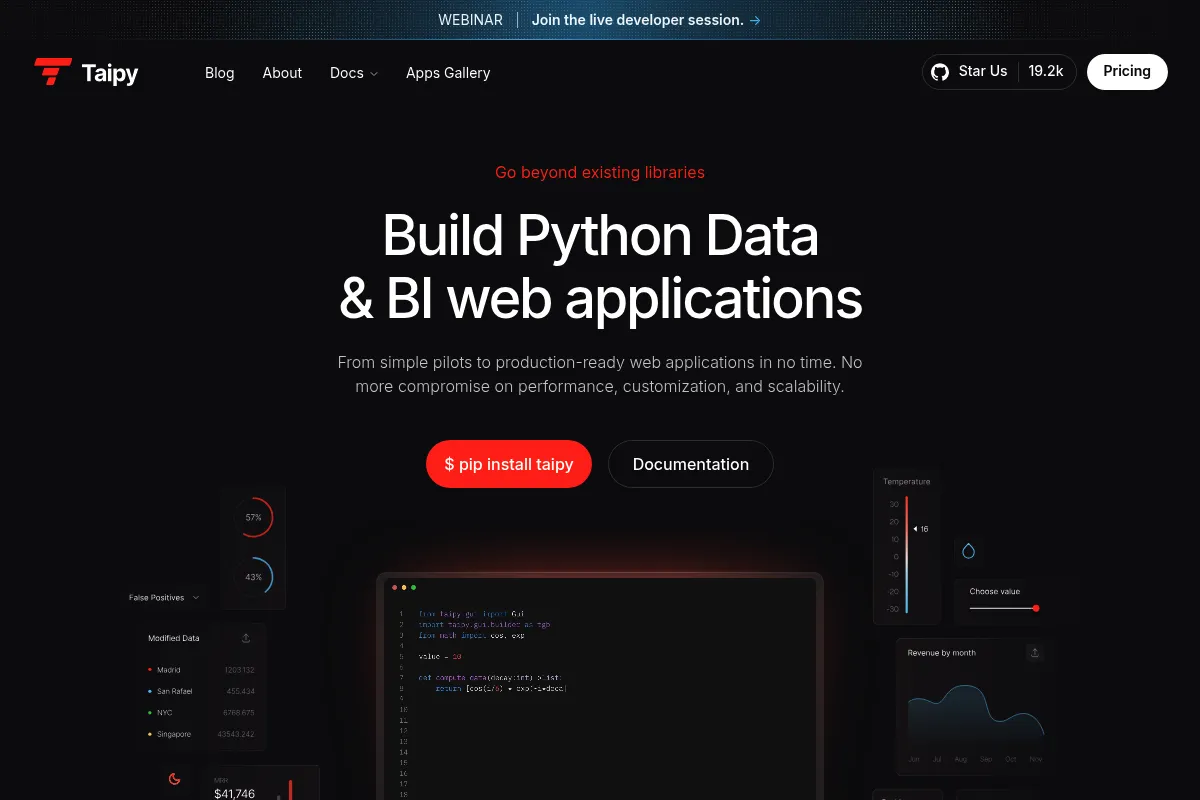This screenshot has width=1200, height=800.
Task: Click the 6768.675 value for NYC
Action: click(239, 713)
